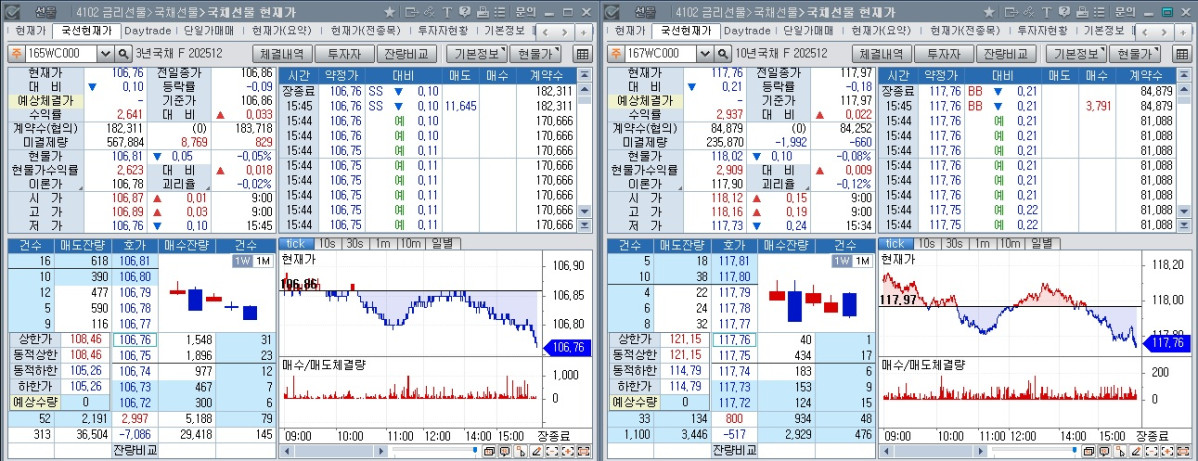Switch to the 단일가매매 tab in the 3년국채 window
This screenshot has width=1198, height=461.
click(209, 31)
